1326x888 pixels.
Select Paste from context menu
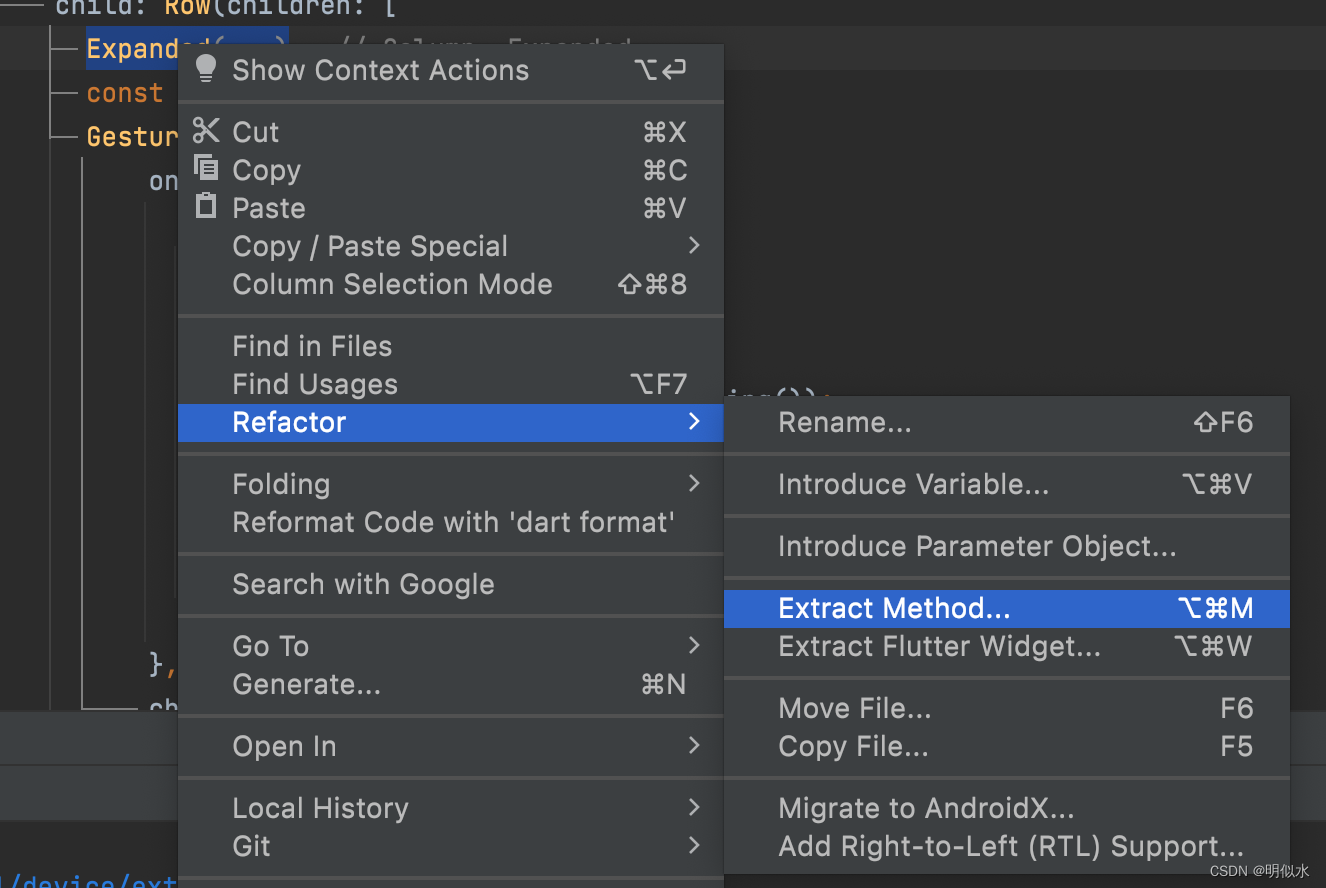pos(450,208)
